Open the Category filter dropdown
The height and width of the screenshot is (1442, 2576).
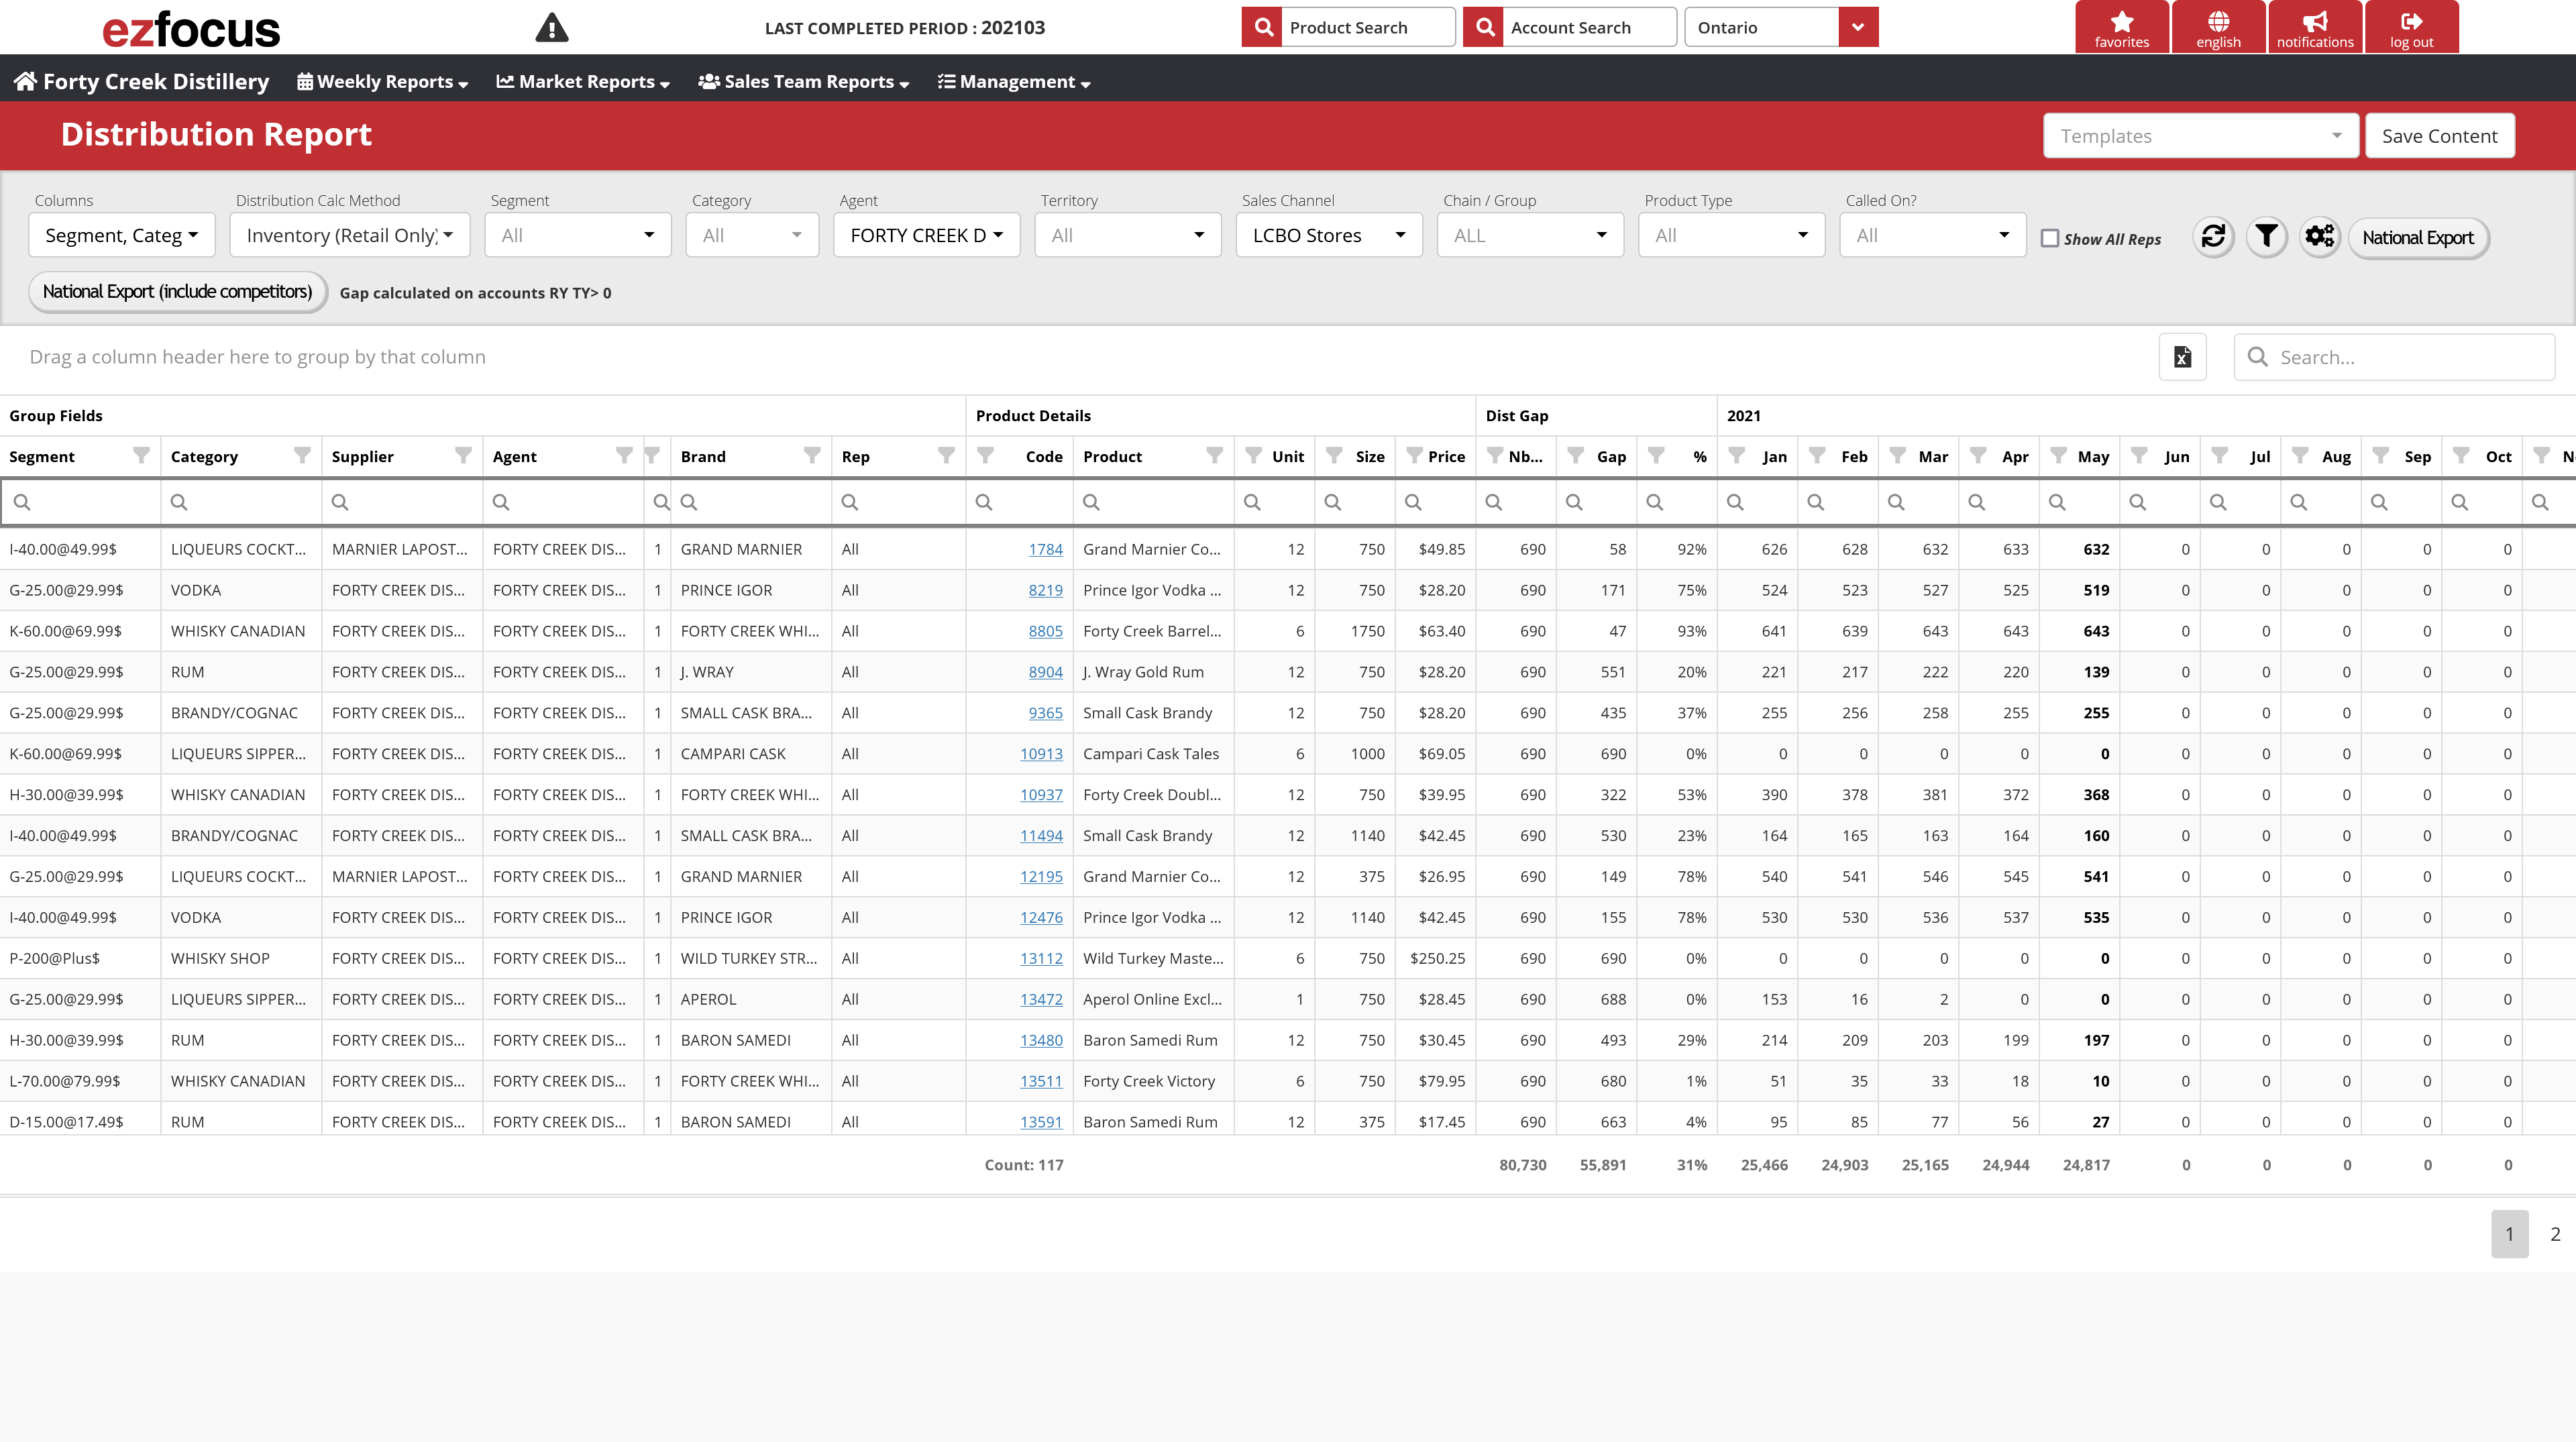coord(752,235)
